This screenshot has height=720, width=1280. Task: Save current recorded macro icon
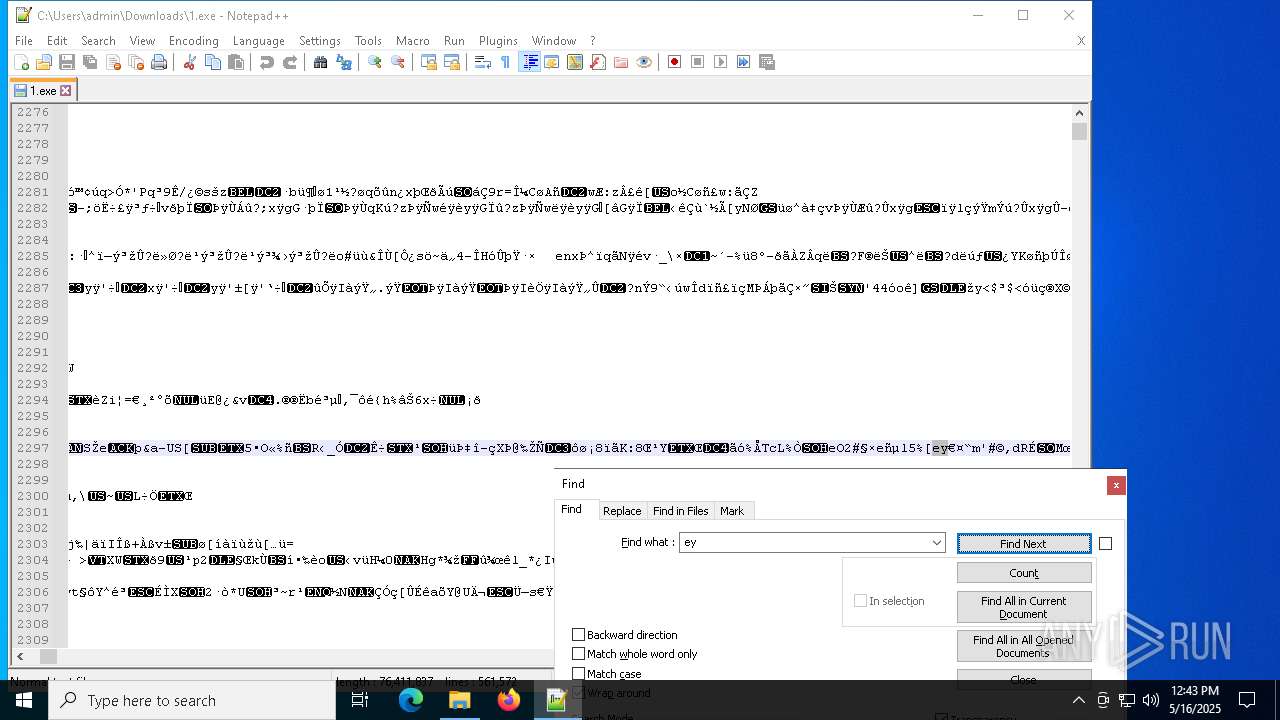pyautogui.click(x=767, y=62)
